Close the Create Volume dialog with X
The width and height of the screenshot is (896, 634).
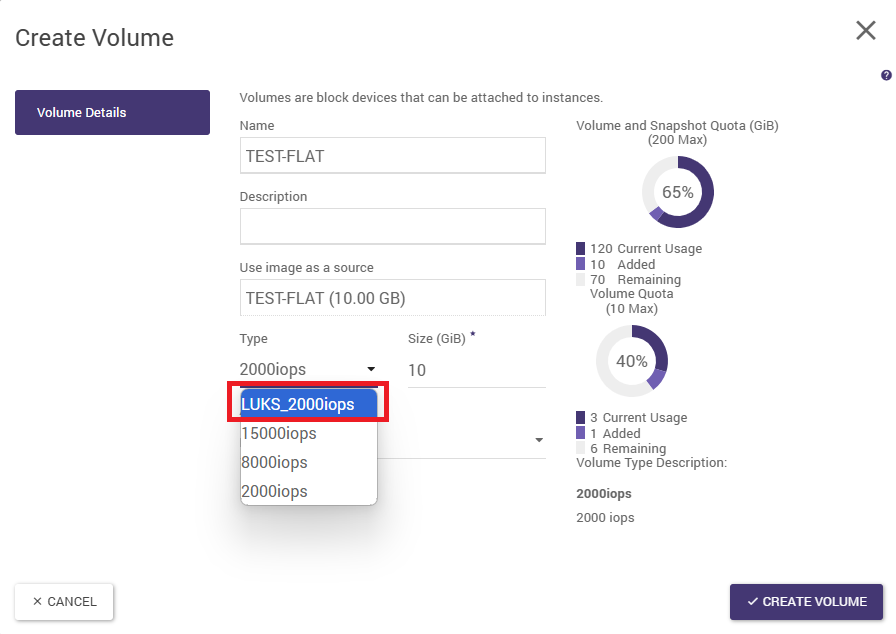coord(865,31)
